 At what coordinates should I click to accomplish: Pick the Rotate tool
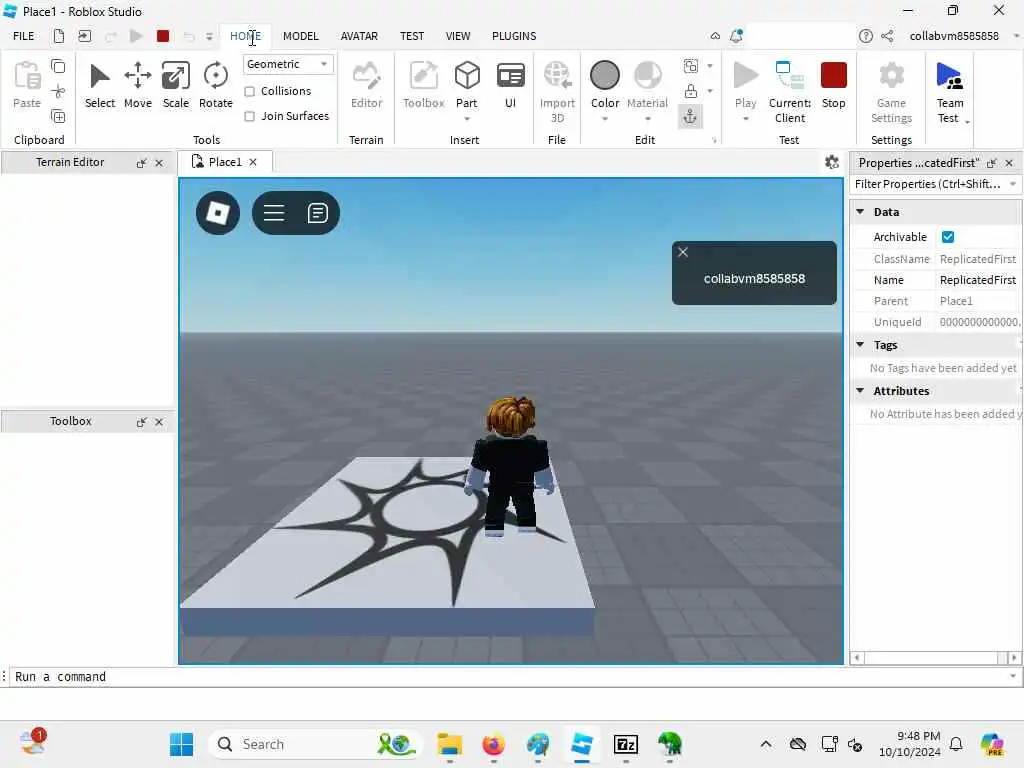216,85
